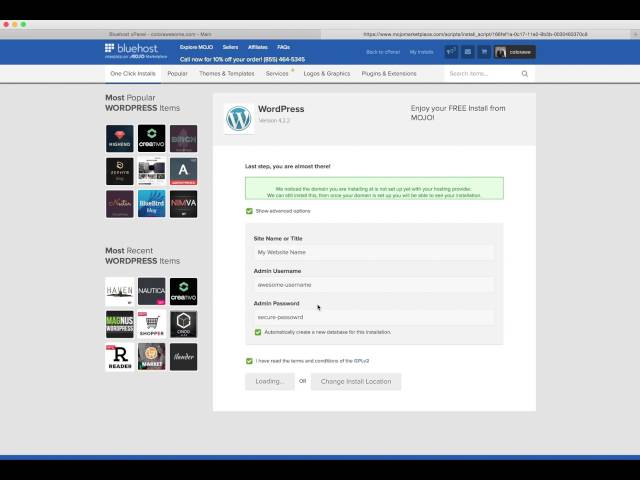Image resolution: width=640 pixels, height=480 pixels.
Task: Select the mojomarketplace.com browser tab
Action: coord(476,34)
